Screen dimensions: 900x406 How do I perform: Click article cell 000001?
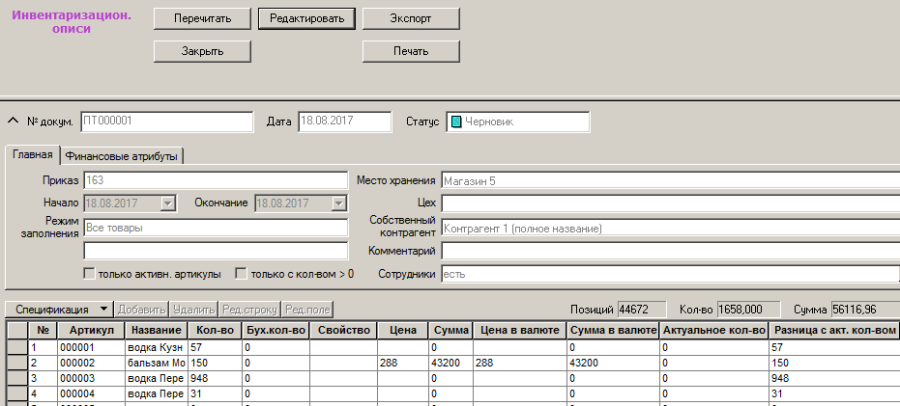click(x=92, y=347)
